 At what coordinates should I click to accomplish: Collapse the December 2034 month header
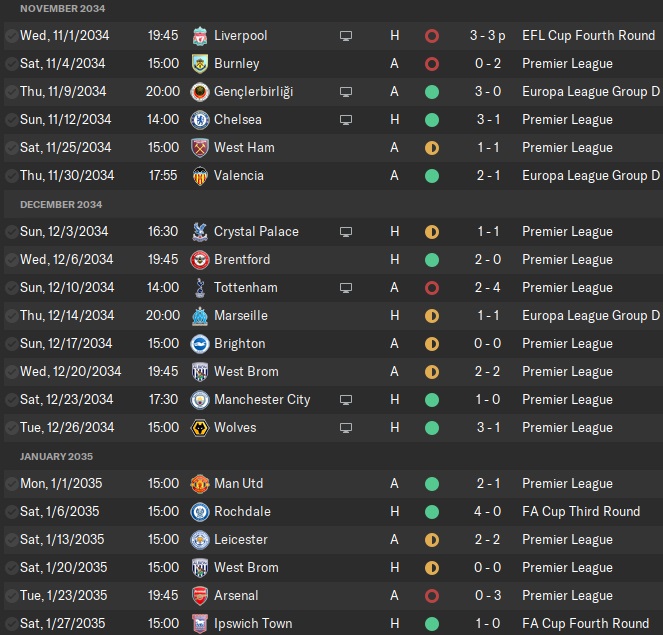pyautogui.click(x=61, y=204)
